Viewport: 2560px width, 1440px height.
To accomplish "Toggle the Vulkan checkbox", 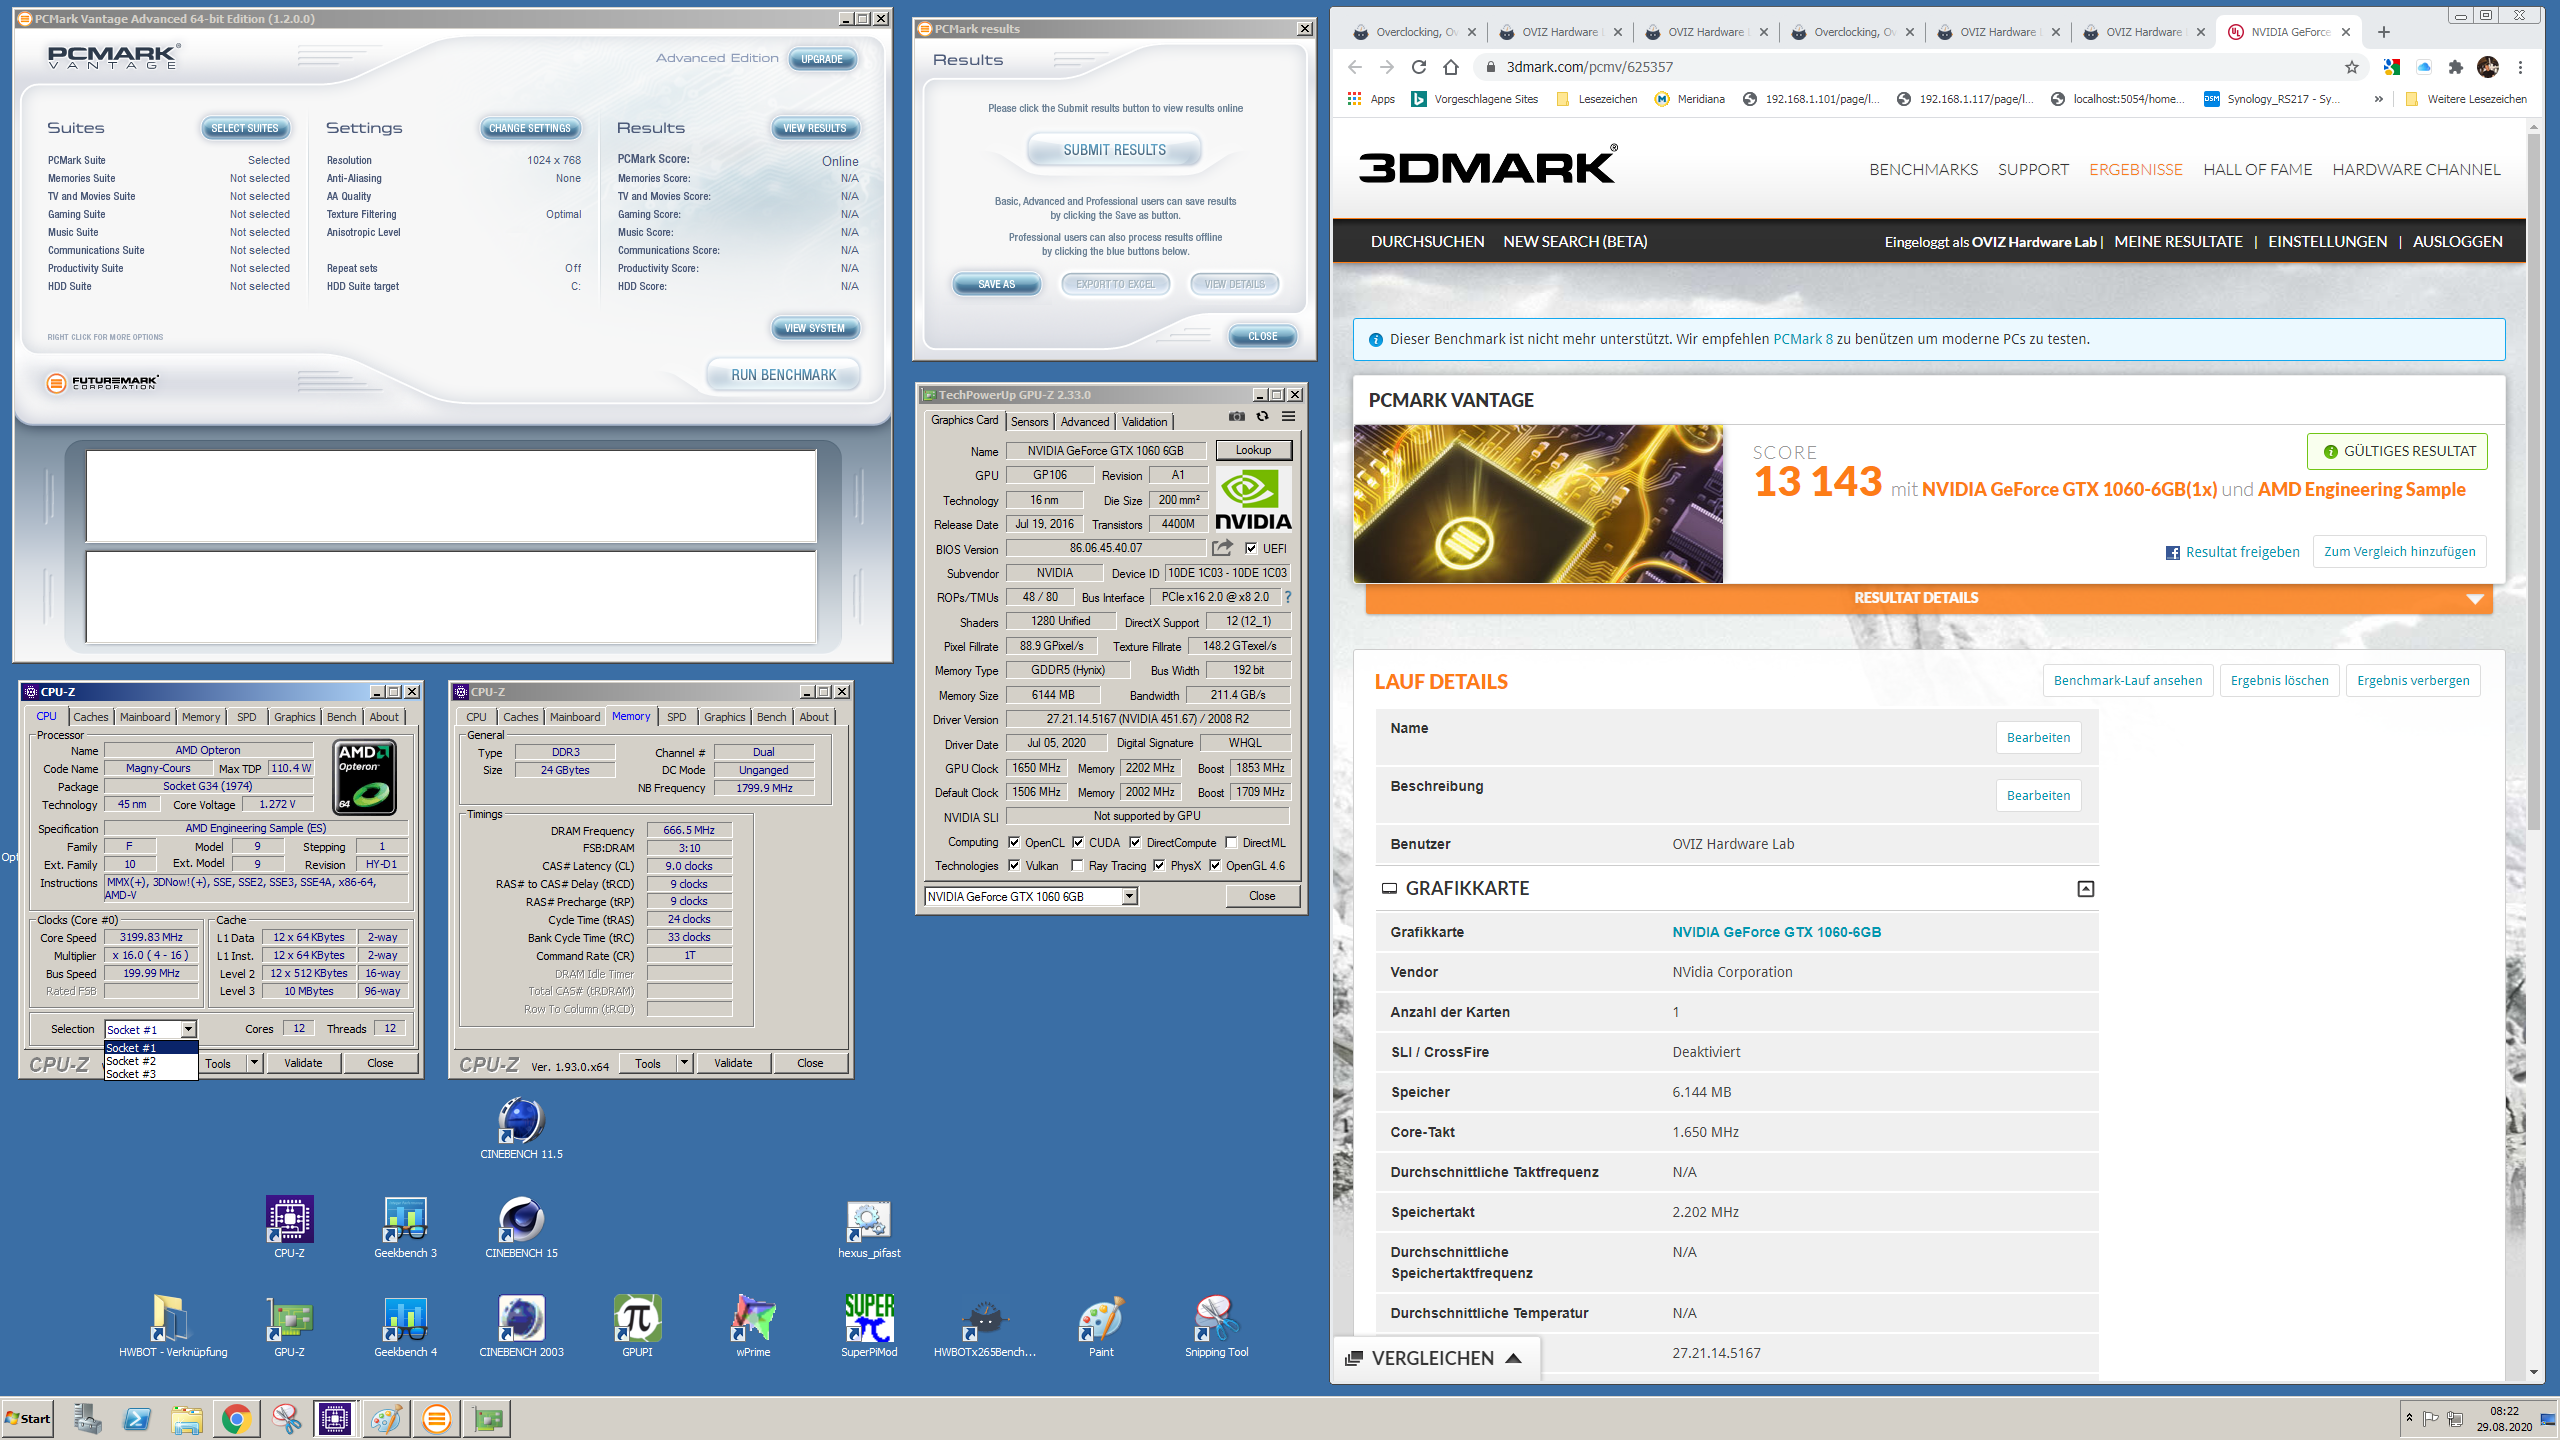I will point(1014,865).
